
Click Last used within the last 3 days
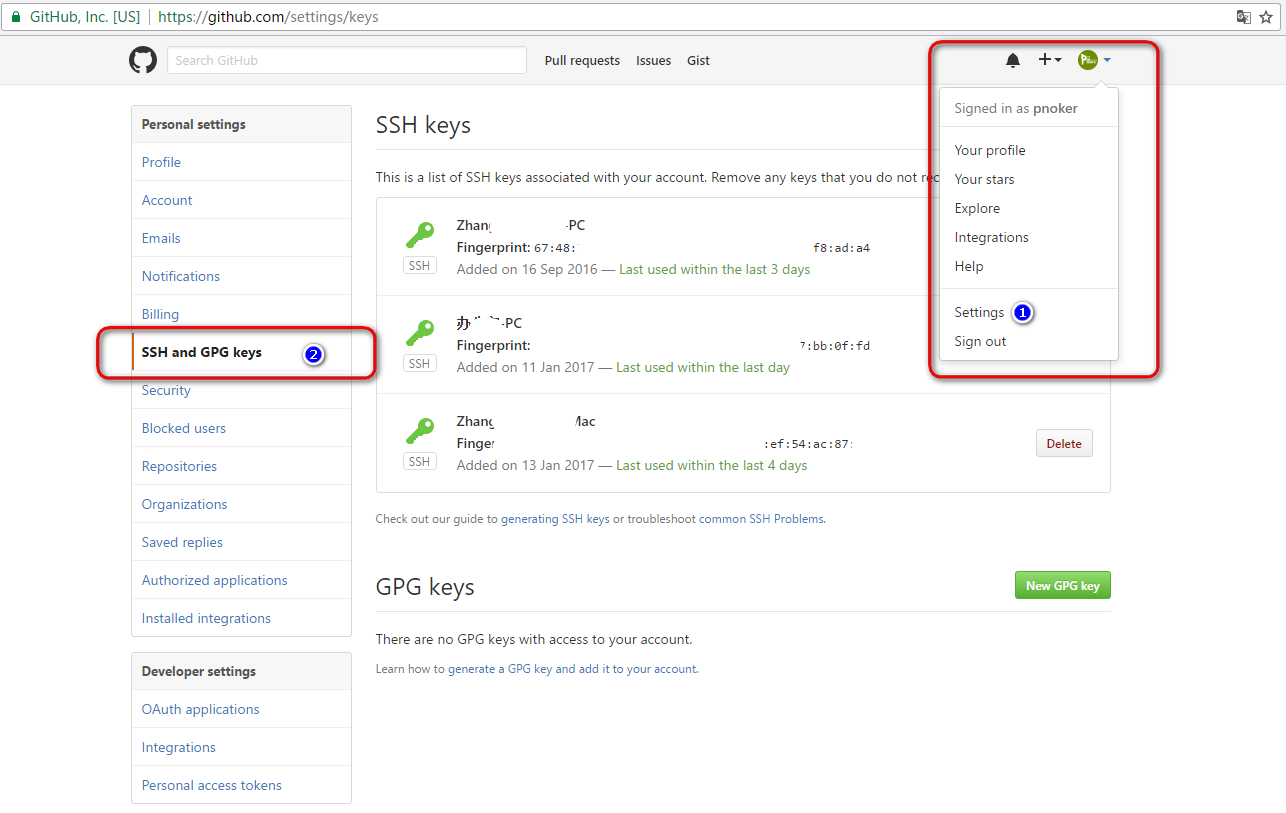715,270
